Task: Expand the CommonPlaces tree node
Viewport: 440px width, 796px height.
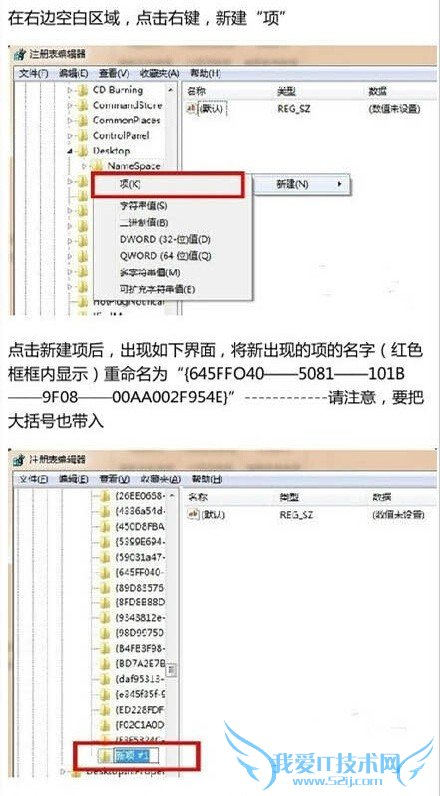Action: [71, 121]
